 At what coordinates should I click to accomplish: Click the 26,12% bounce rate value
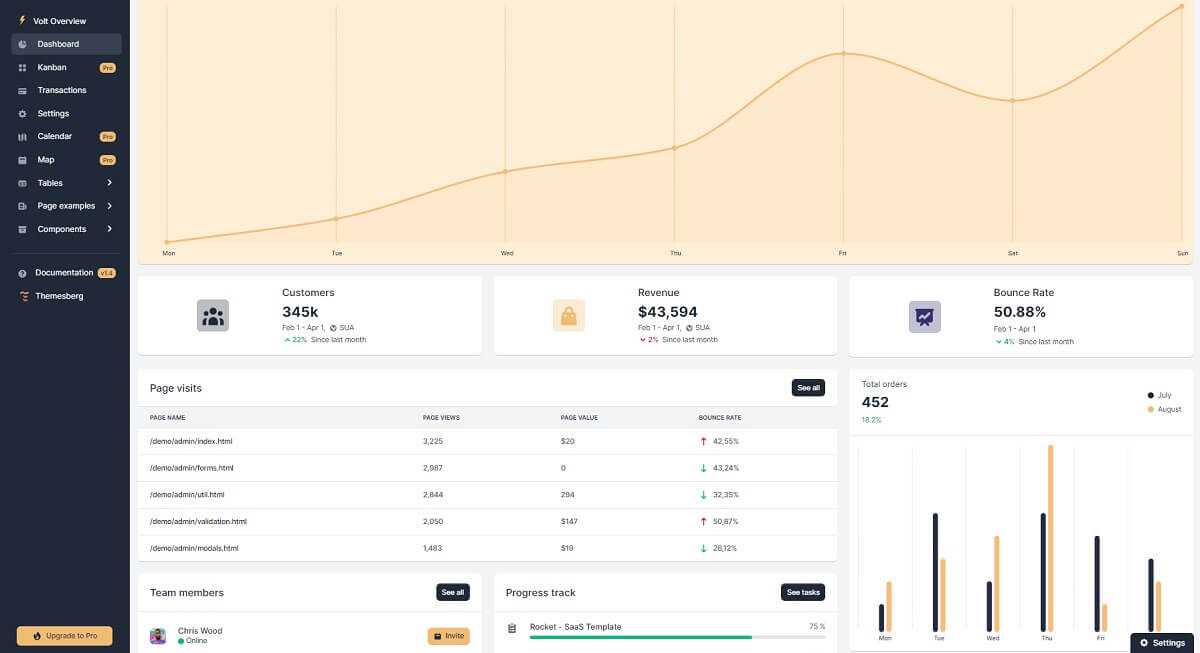(x=725, y=548)
